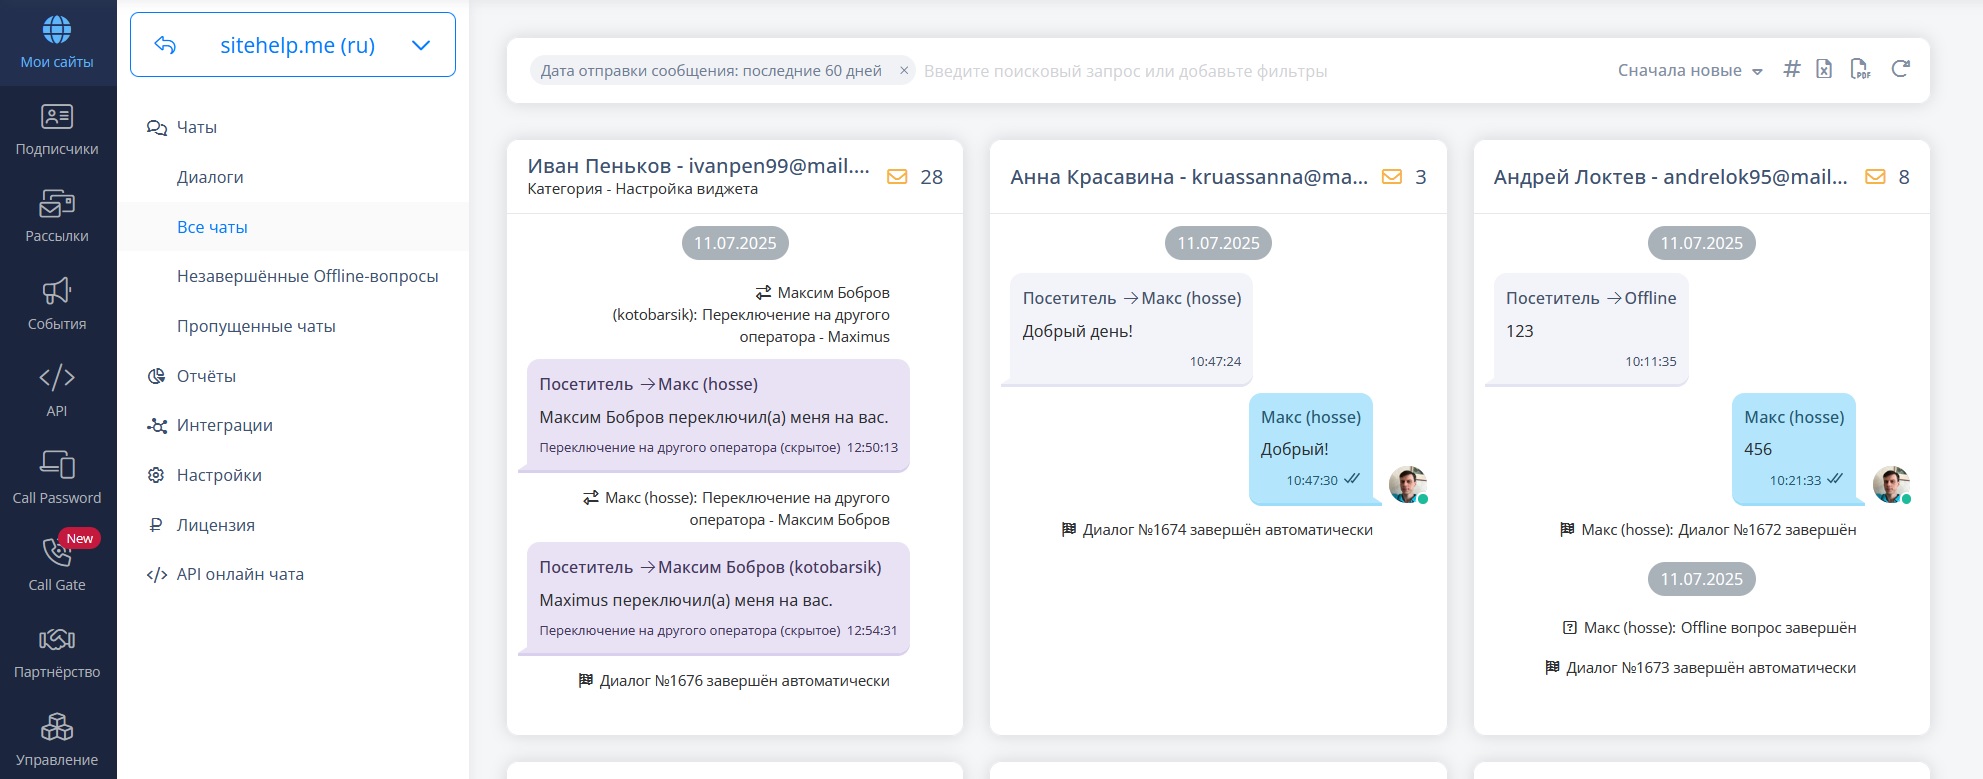Click Диалог №1672 завершён status line
The width and height of the screenshot is (1983, 779).
click(1708, 530)
